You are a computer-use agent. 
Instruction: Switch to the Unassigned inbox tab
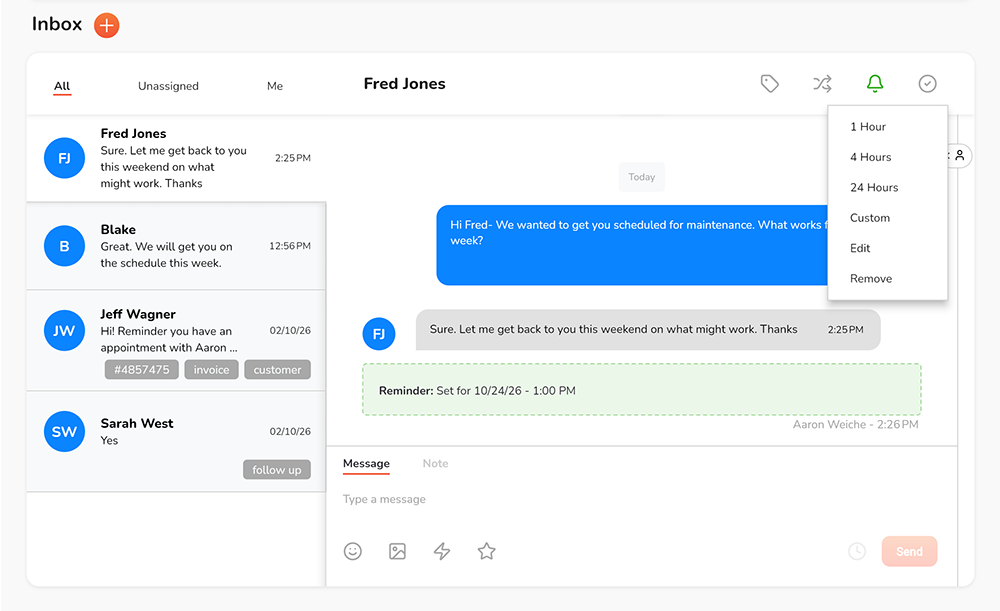tap(168, 86)
